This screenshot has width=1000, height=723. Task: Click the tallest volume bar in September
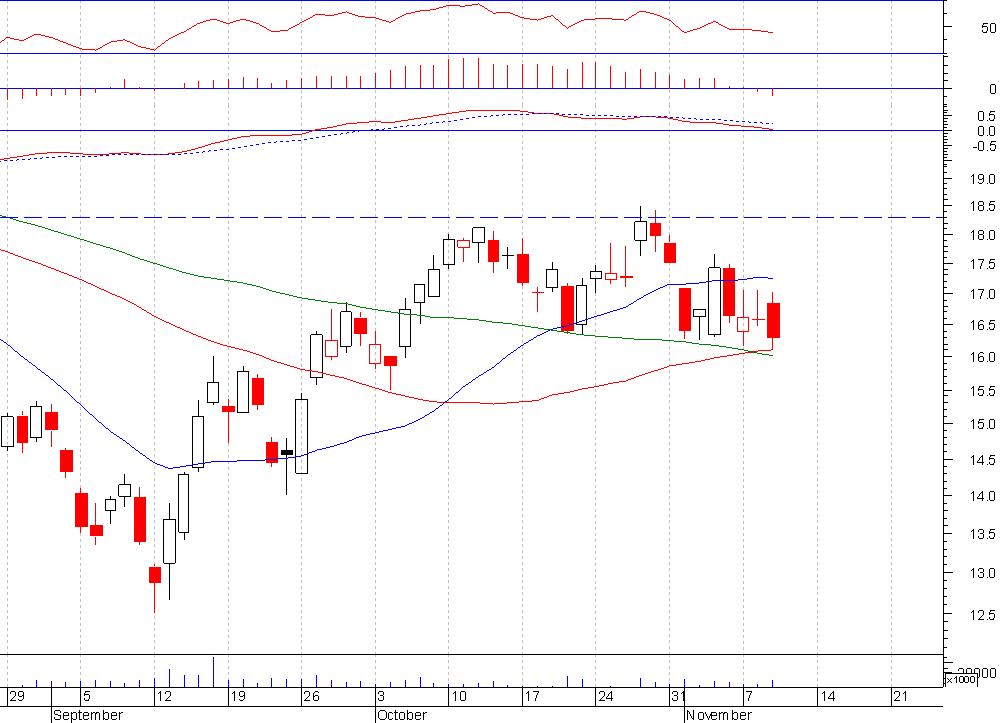(213, 671)
